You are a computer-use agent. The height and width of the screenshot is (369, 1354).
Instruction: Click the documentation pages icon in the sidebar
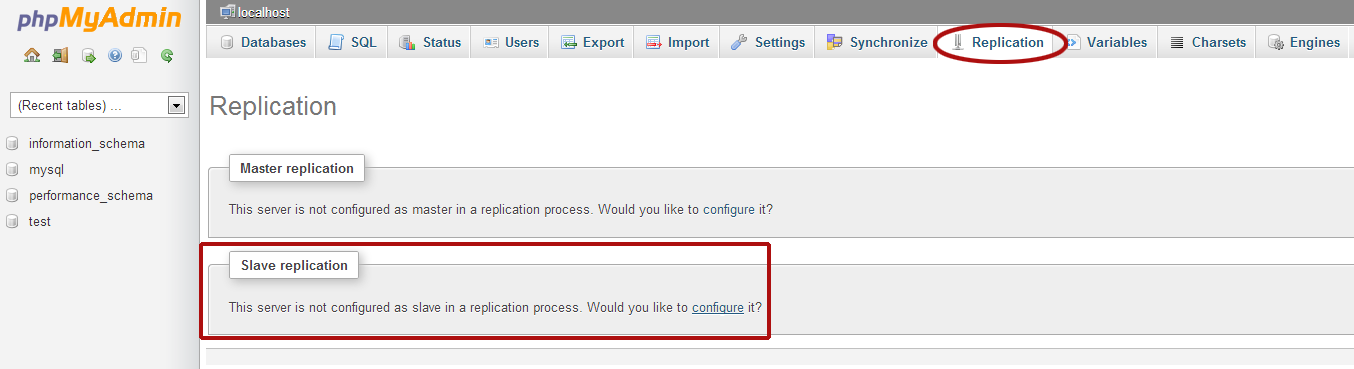pyautogui.click(x=140, y=56)
